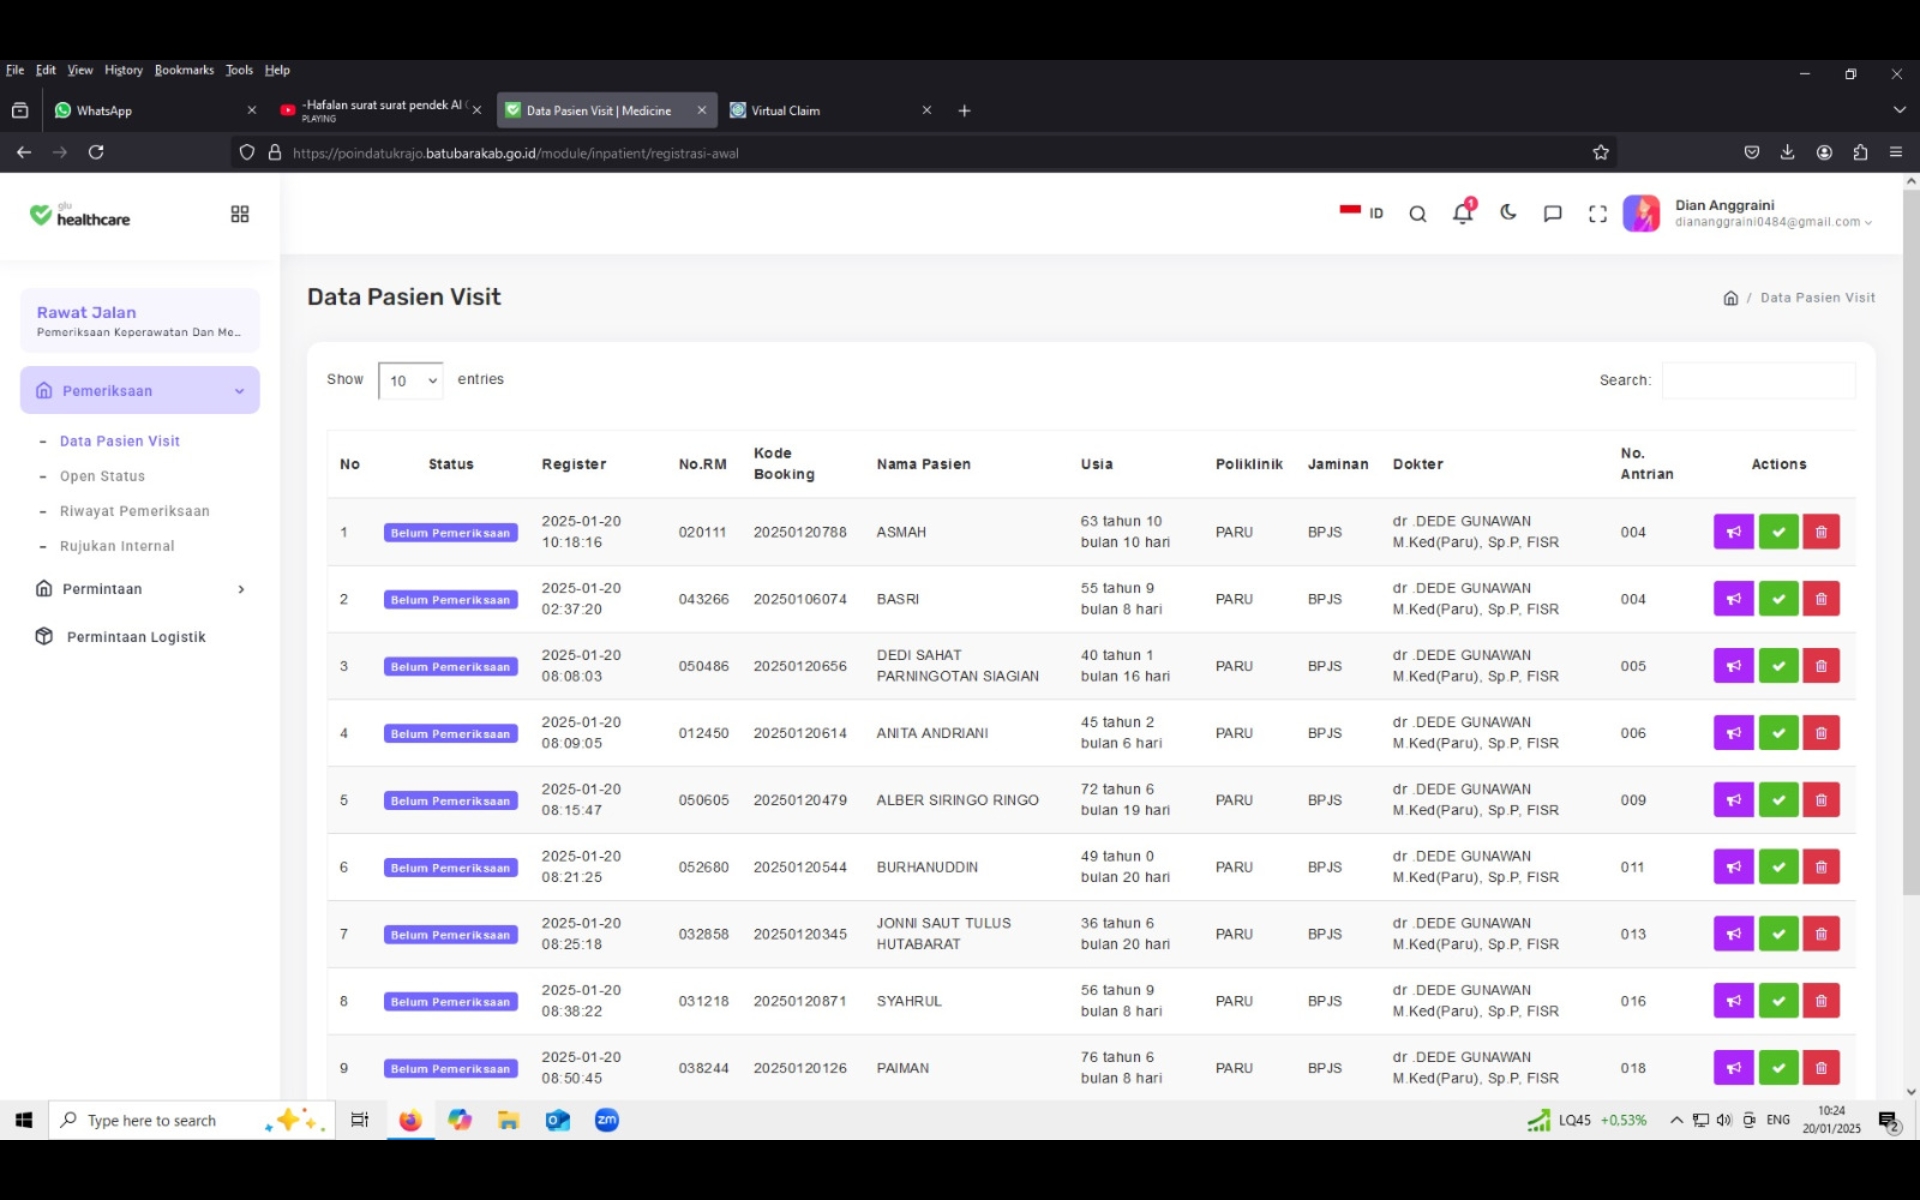Open the Bookmarks menu
This screenshot has height=1200, width=1920.
pos(184,70)
